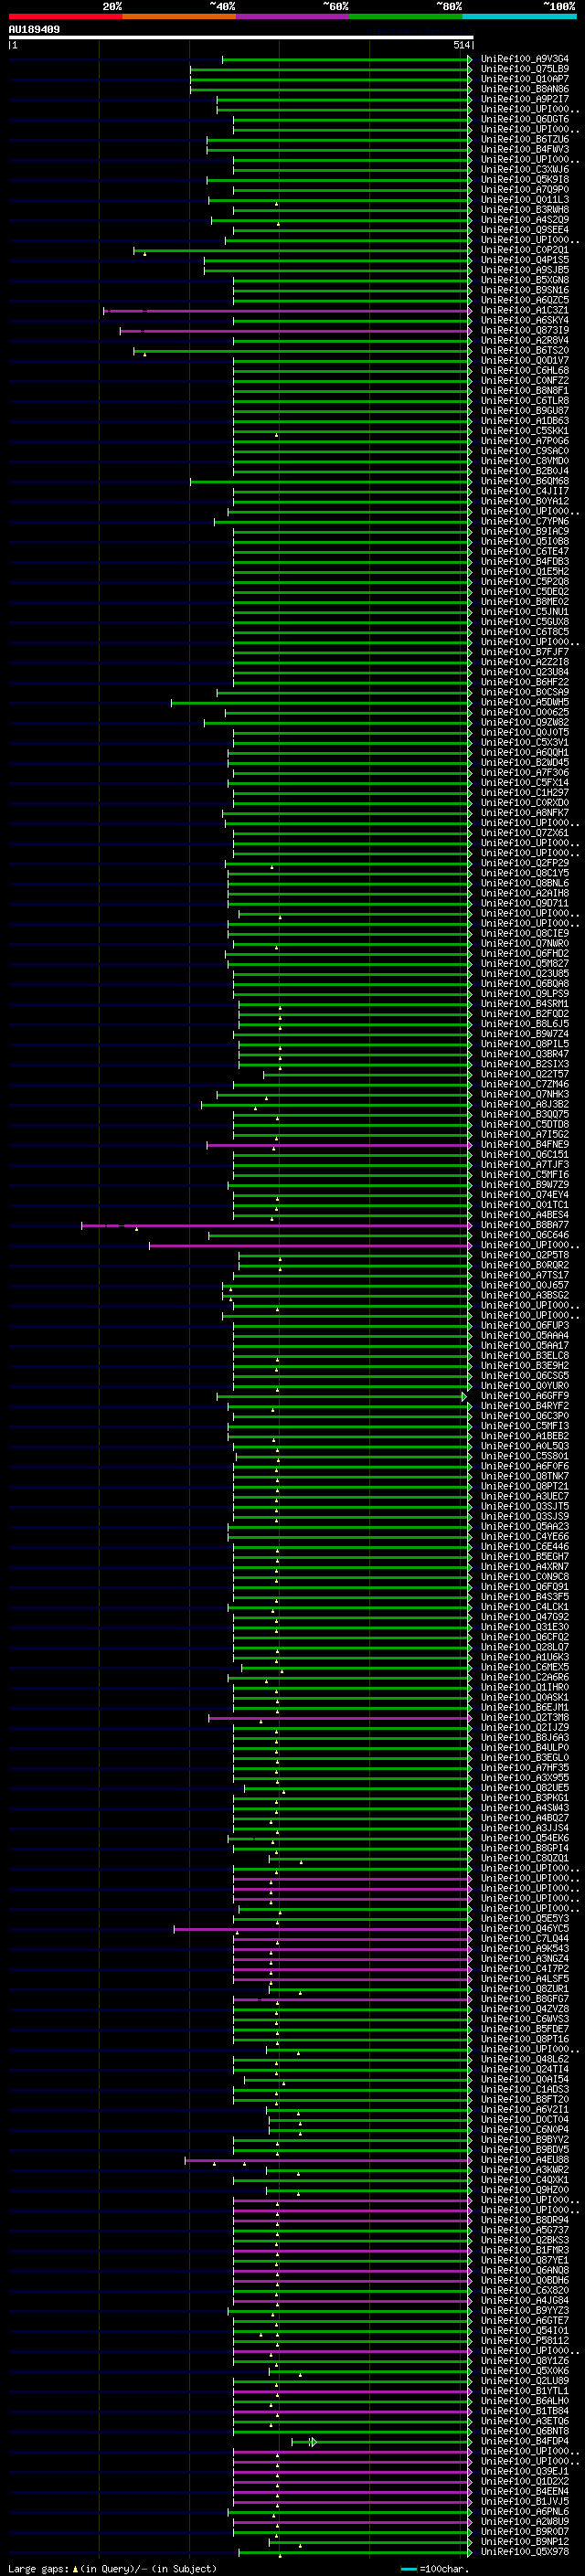The image size is (585, 2576).
Task: Select hit label UniRef100_A8J3B2
Action: pos(525,1104)
